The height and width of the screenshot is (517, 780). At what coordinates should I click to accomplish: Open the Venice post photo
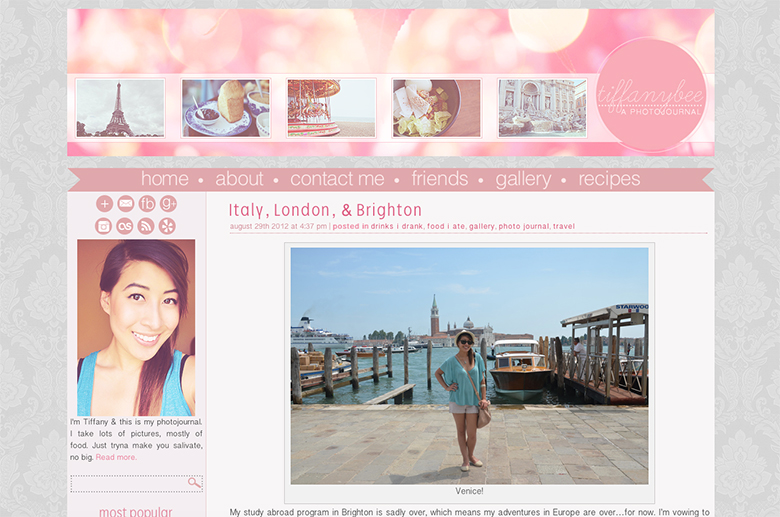point(469,366)
